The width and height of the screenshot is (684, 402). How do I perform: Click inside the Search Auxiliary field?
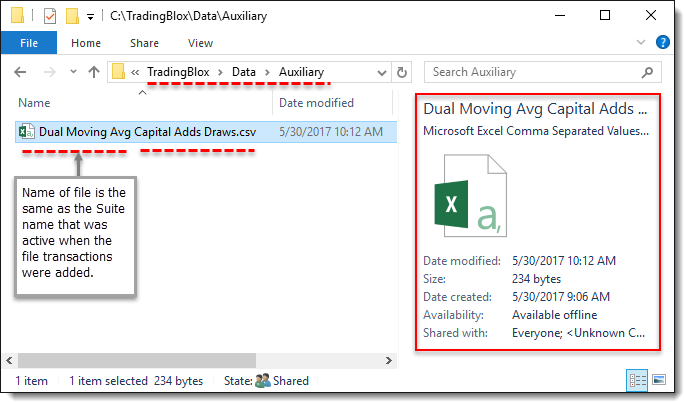530,72
